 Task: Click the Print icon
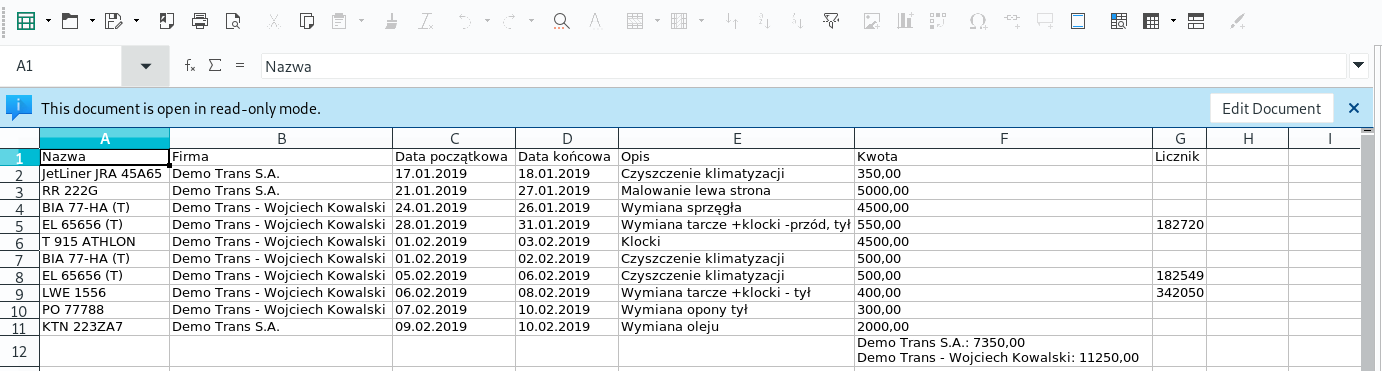click(x=200, y=20)
